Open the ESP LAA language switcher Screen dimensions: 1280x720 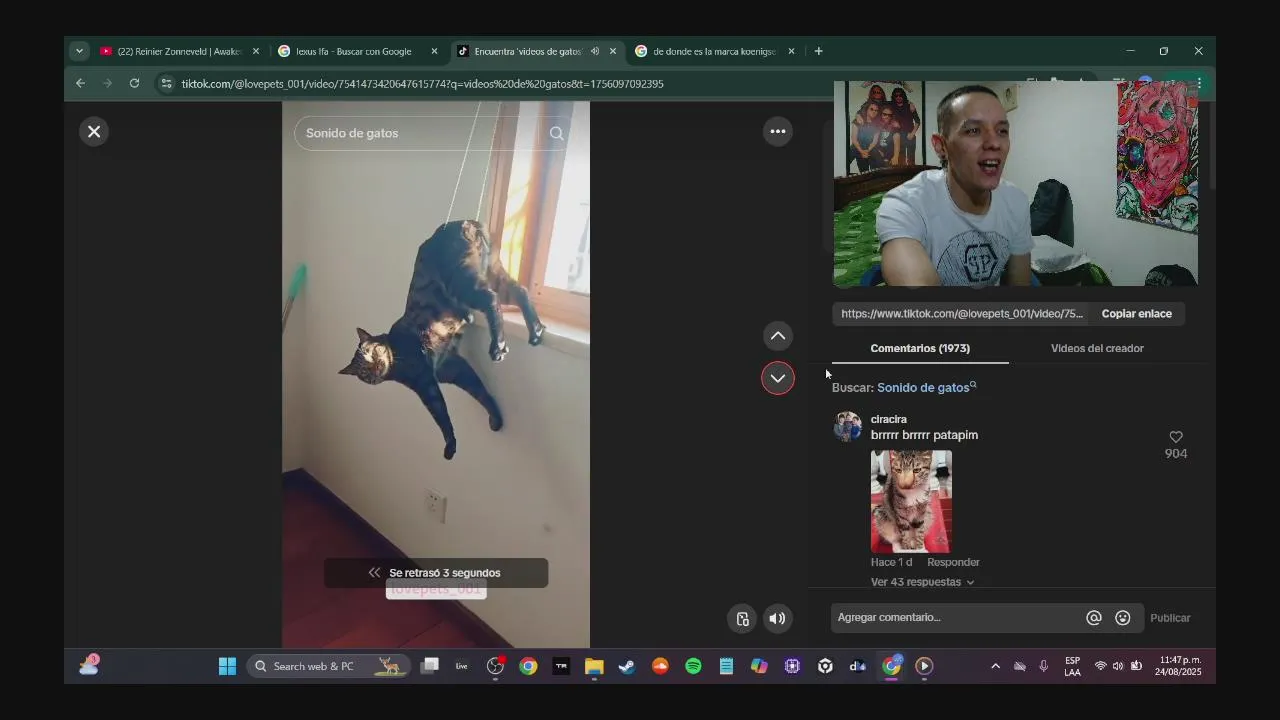click(x=1072, y=666)
